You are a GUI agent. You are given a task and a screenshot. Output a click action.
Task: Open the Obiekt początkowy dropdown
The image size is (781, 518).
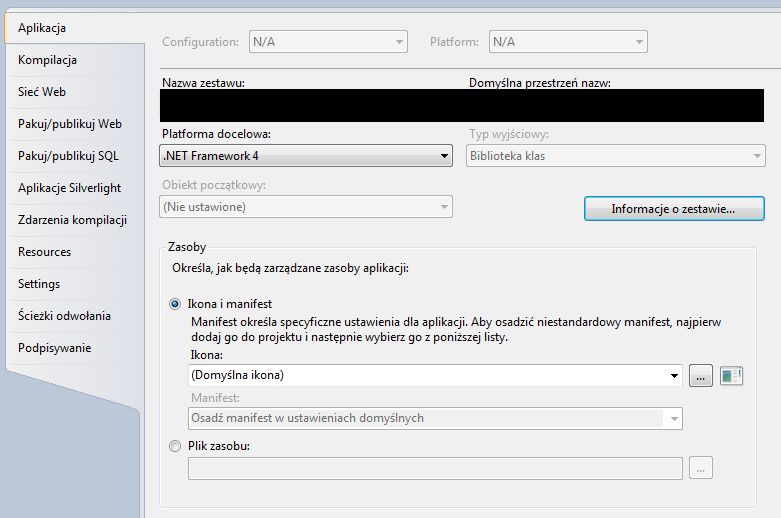306,207
